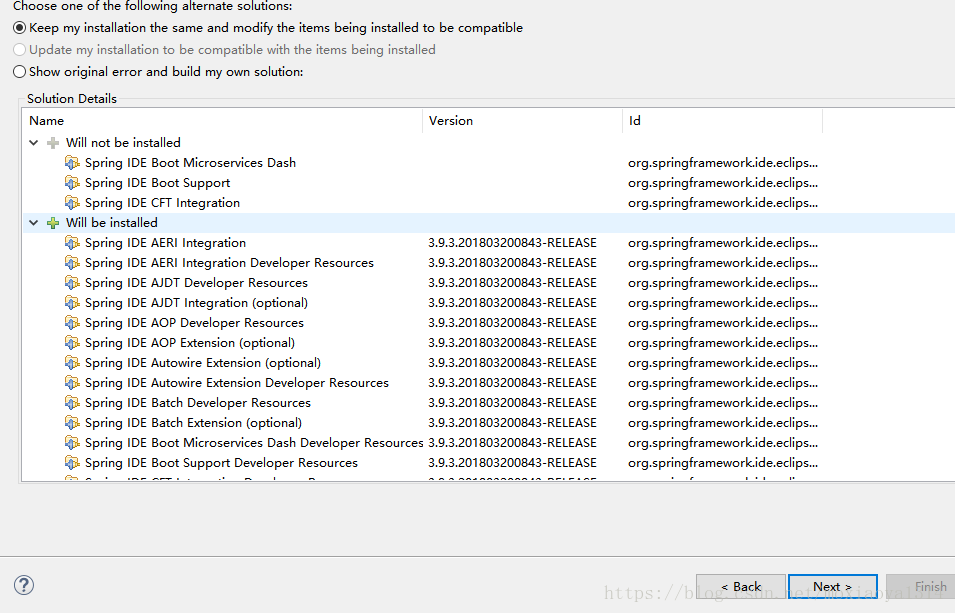This screenshot has height=613, width=955.
Task: Select 'Spring IDE AOP Extension (optional)' text
Action: click(189, 343)
